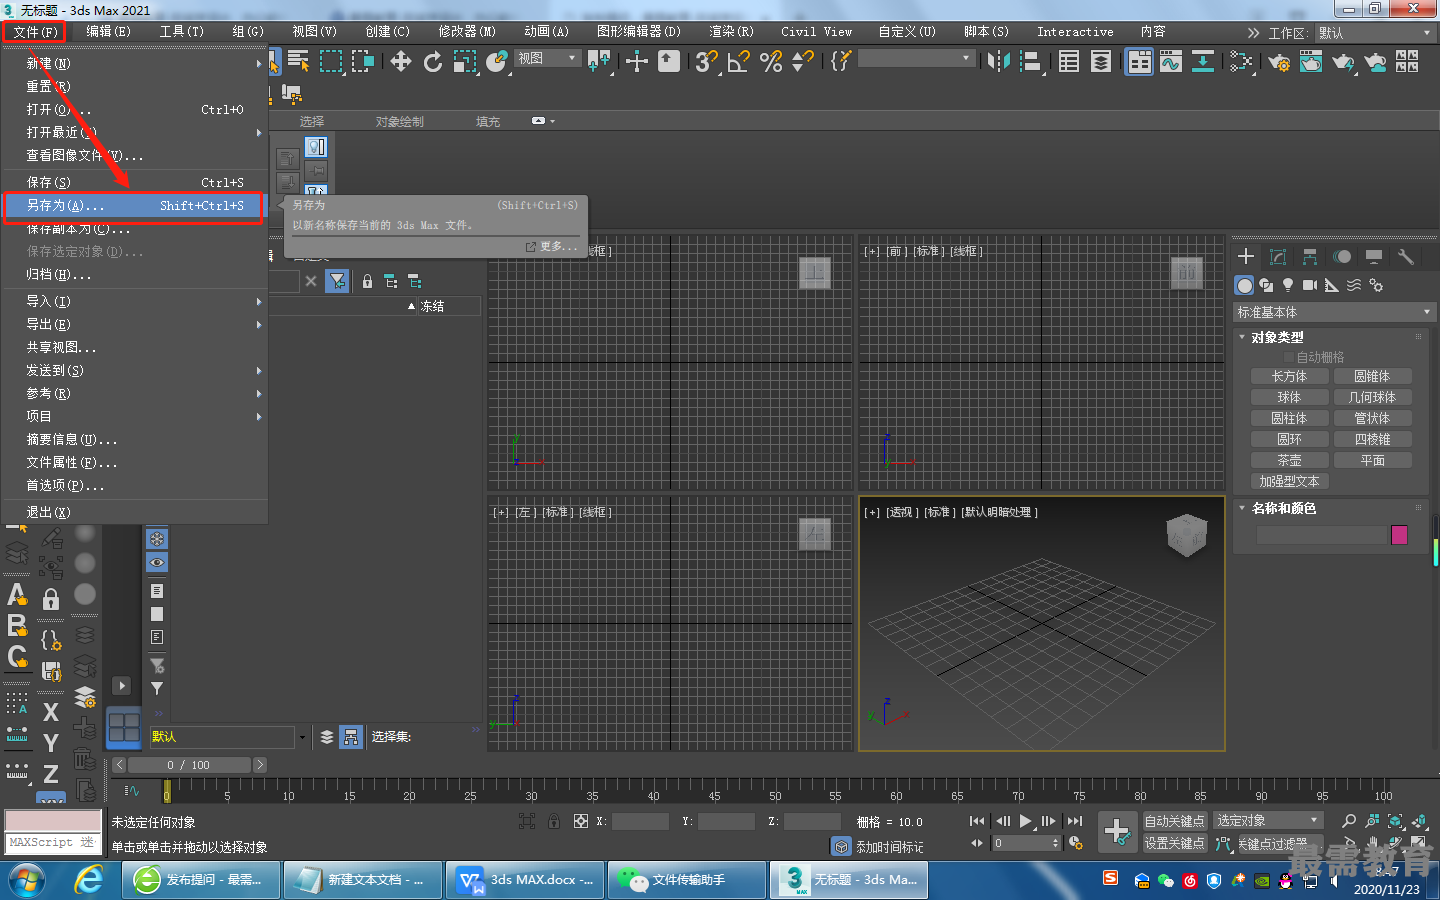Image resolution: width=1440 pixels, height=900 pixels.
Task: Choose 保存 in File menu
Action: [134, 182]
